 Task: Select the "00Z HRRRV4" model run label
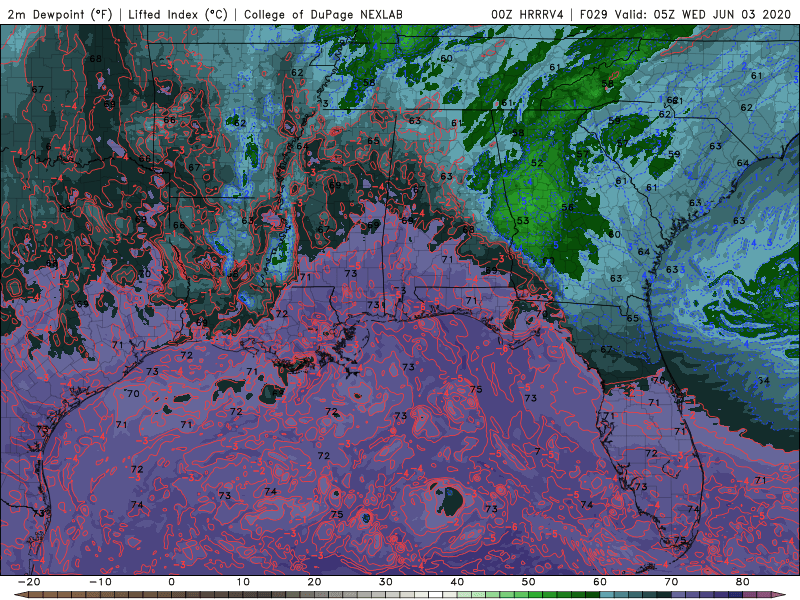(527, 14)
